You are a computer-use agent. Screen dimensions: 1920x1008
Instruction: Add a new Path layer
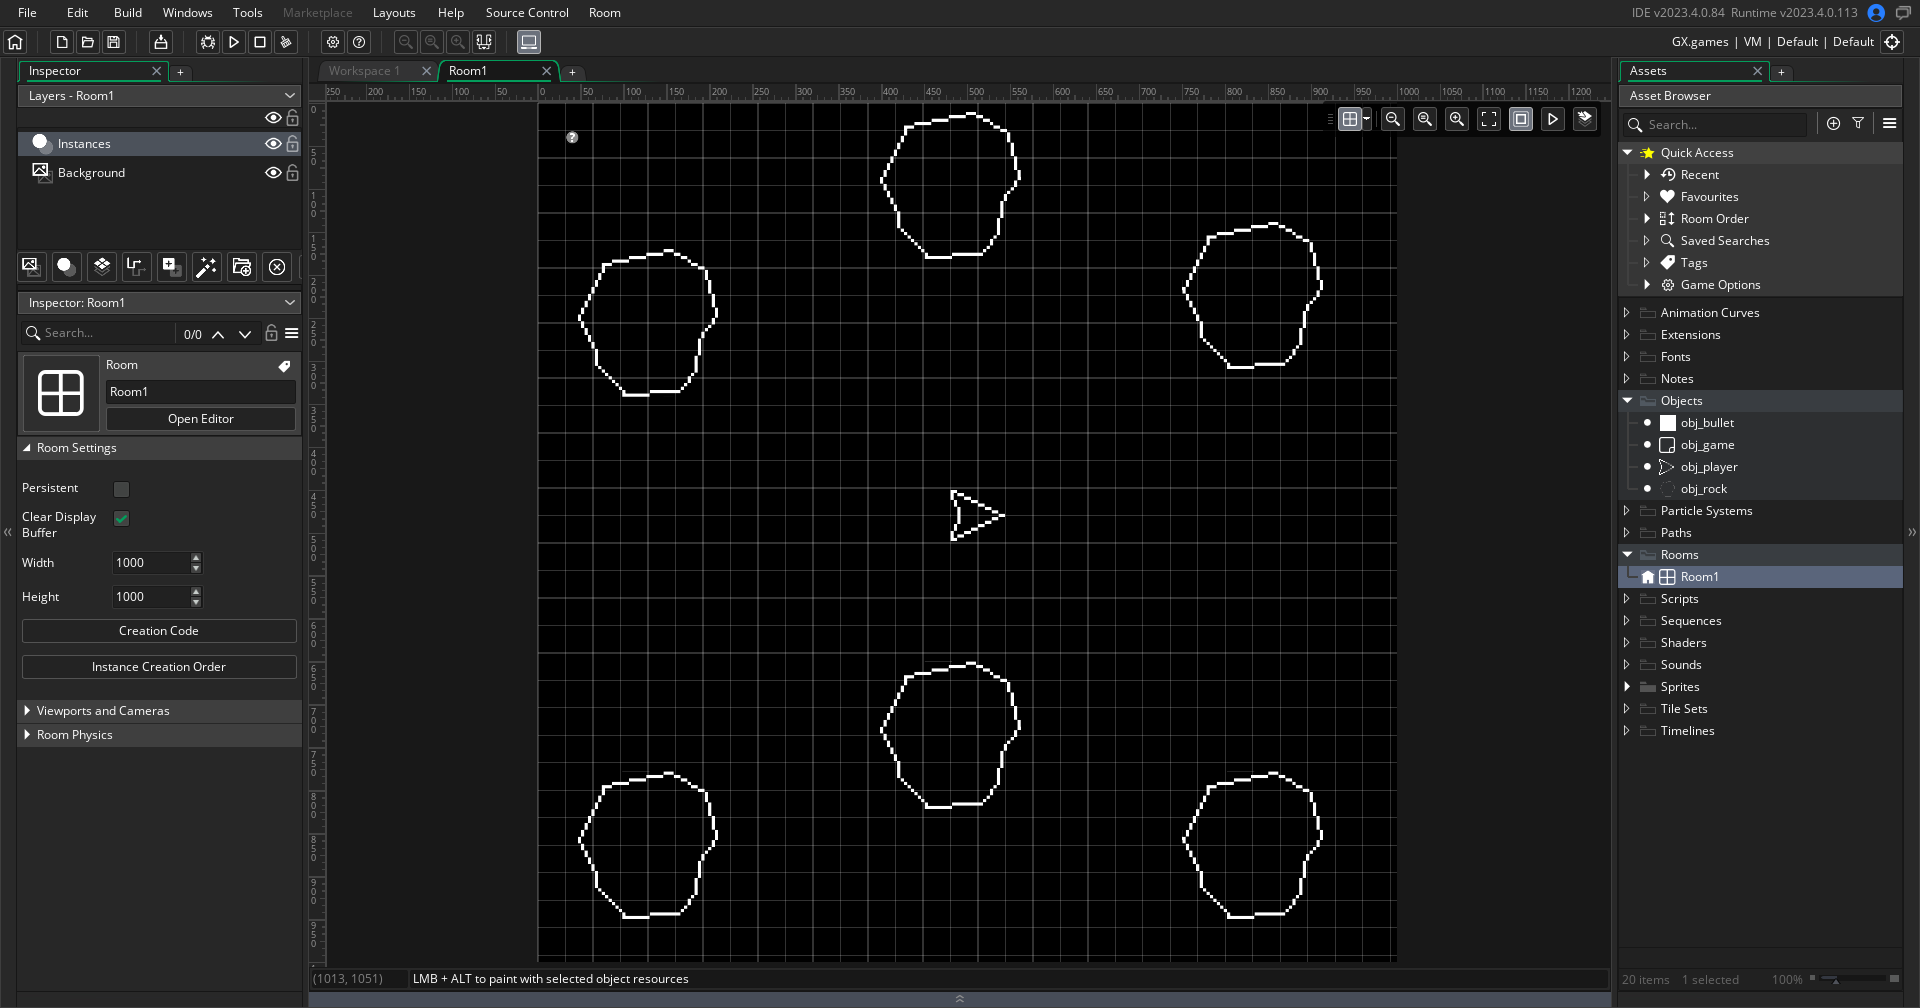136,267
